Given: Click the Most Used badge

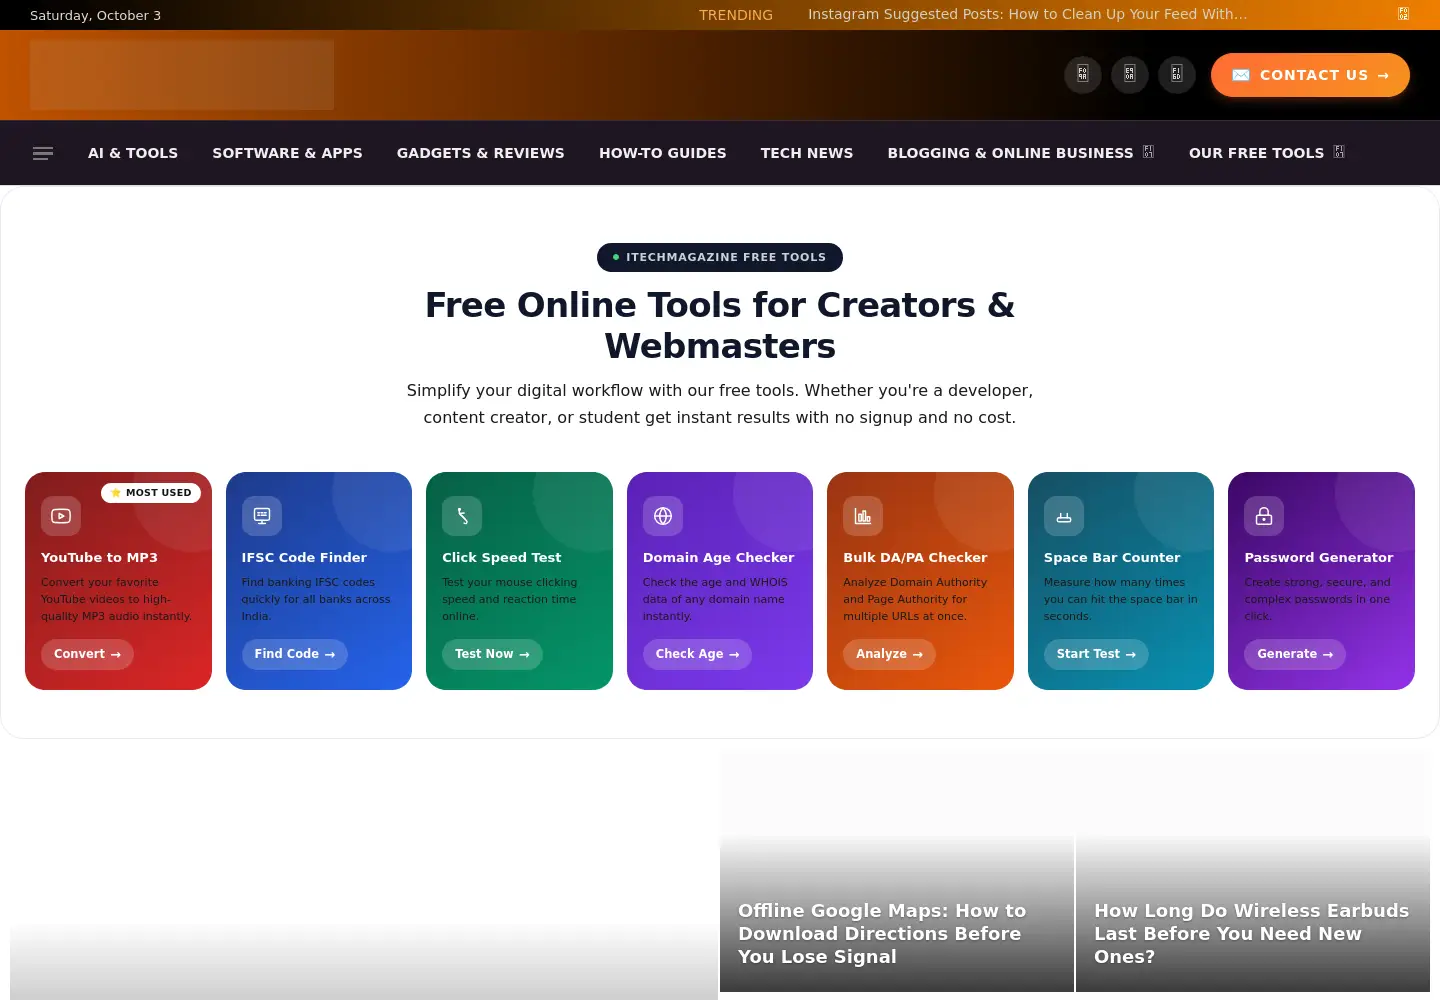Looking at the screenshot, I should 151,493.
